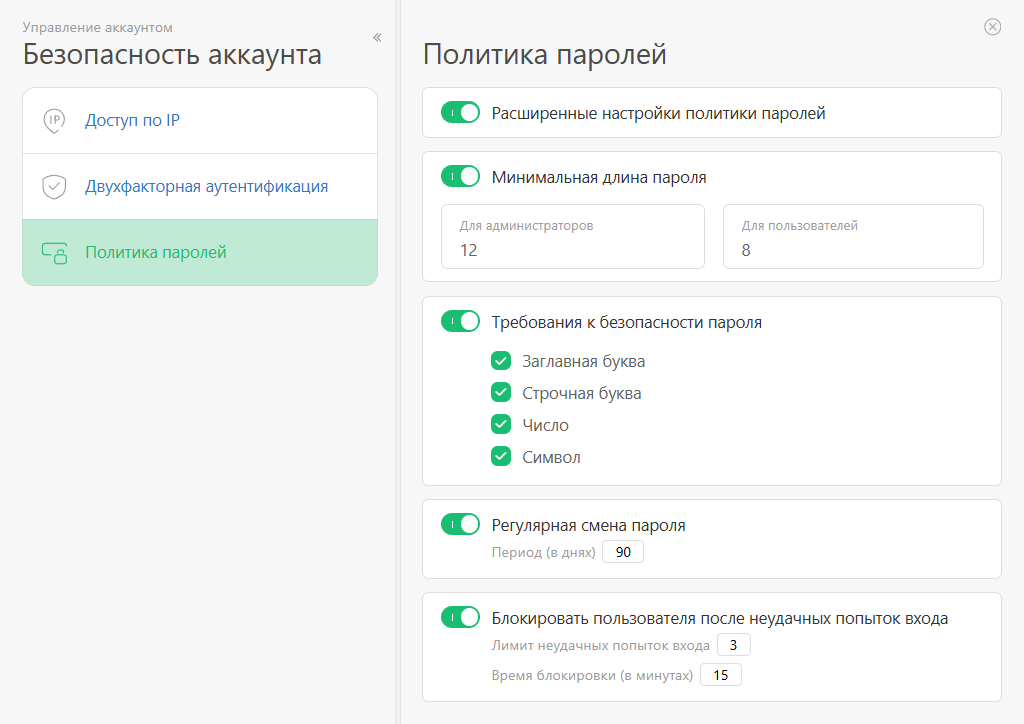Collapse the sidebar with double chevron

(x=377, y=37)
